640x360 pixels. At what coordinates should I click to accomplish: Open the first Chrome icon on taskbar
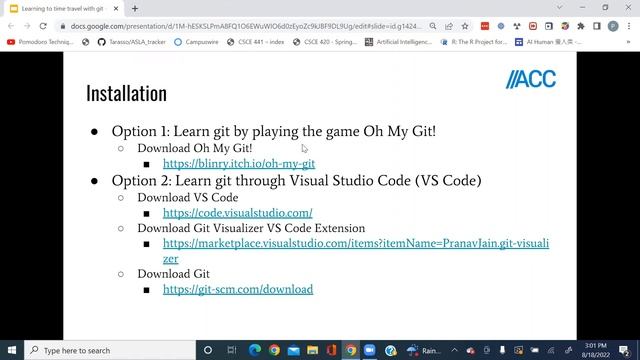(274, 350)
